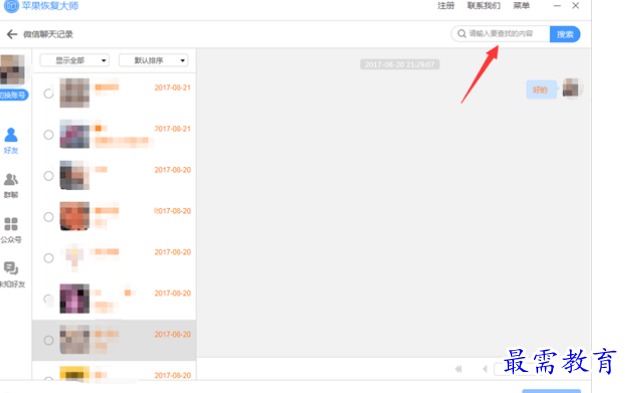This screenshot has width=625, height=393.
Task: Click the magnifier icon in search box
Action: point(462,34)
